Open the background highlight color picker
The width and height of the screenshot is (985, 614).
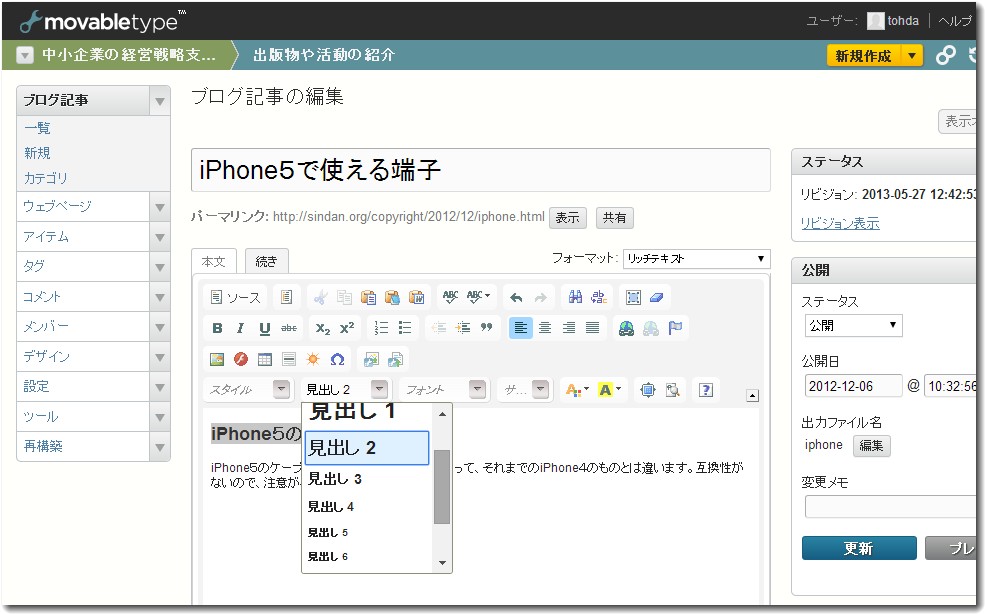(609, 390)
